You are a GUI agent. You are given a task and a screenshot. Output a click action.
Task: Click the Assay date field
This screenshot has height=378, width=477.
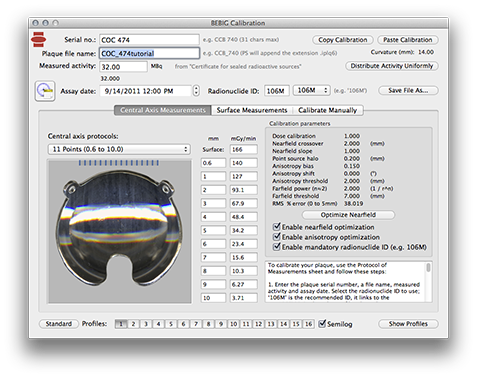[146, 91]
